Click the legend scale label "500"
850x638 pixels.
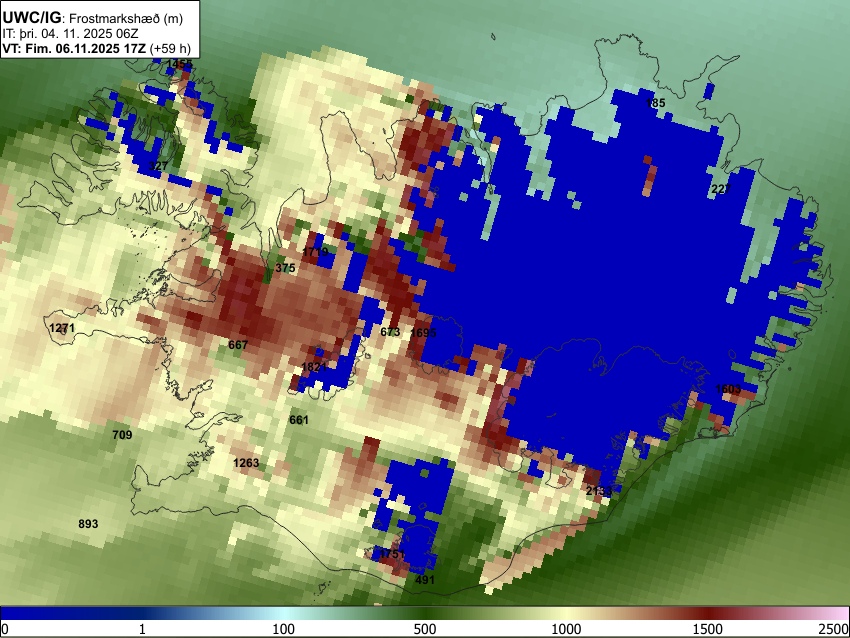pos(425,629)
